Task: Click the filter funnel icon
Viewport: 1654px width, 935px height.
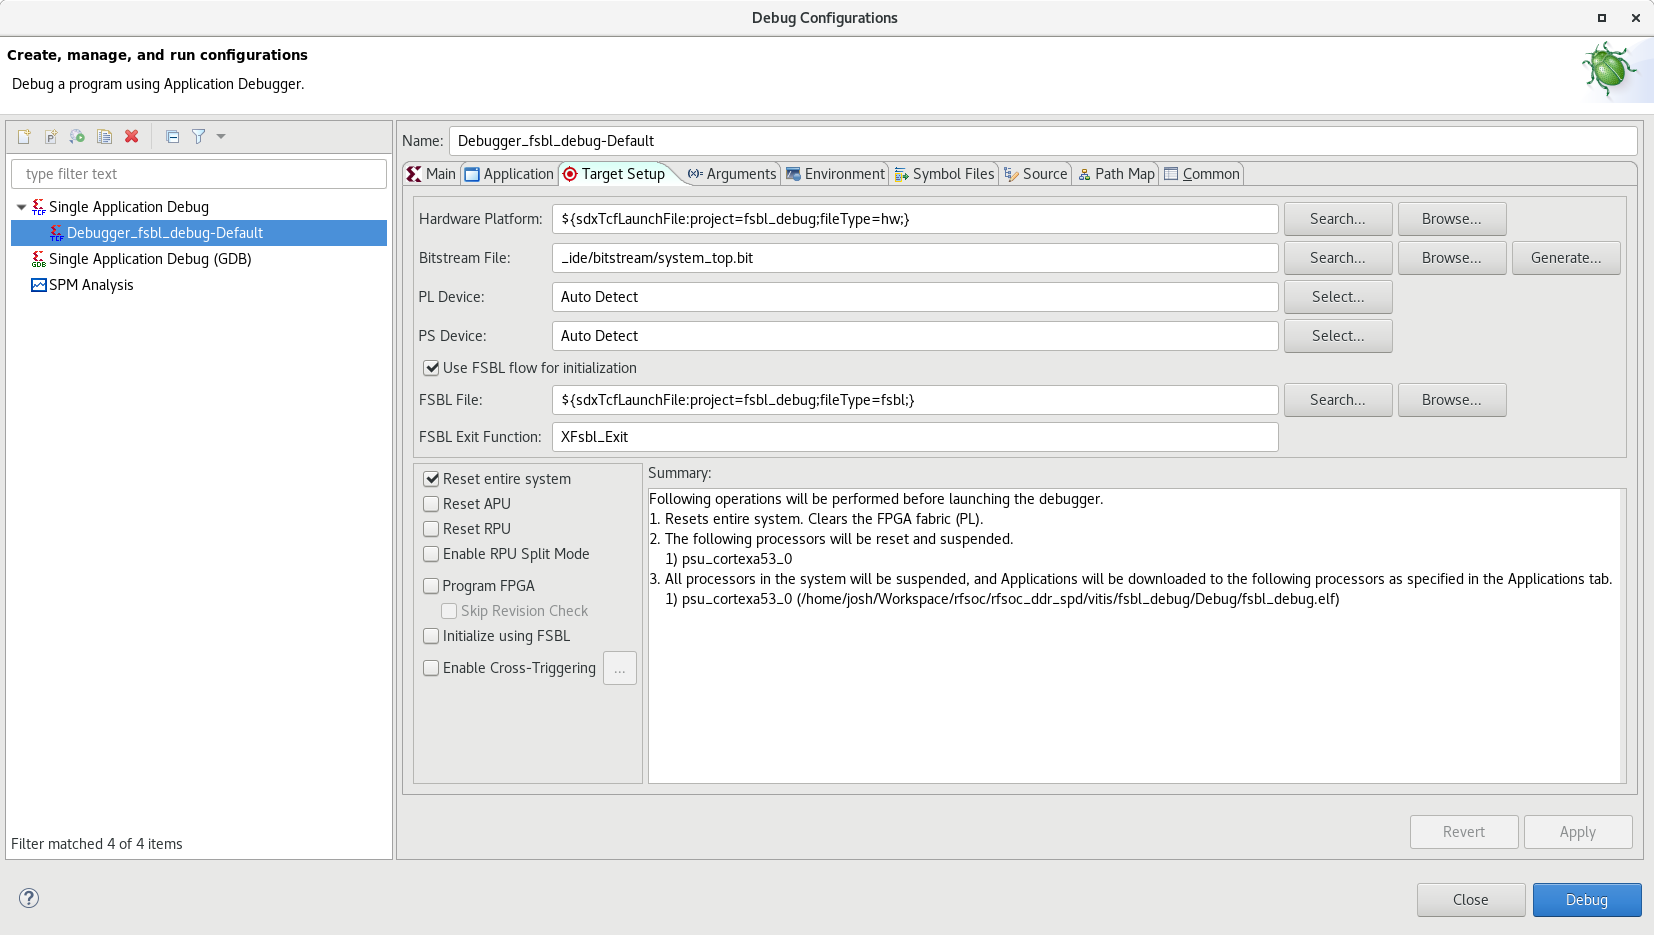Action: [x=199, y=136]
